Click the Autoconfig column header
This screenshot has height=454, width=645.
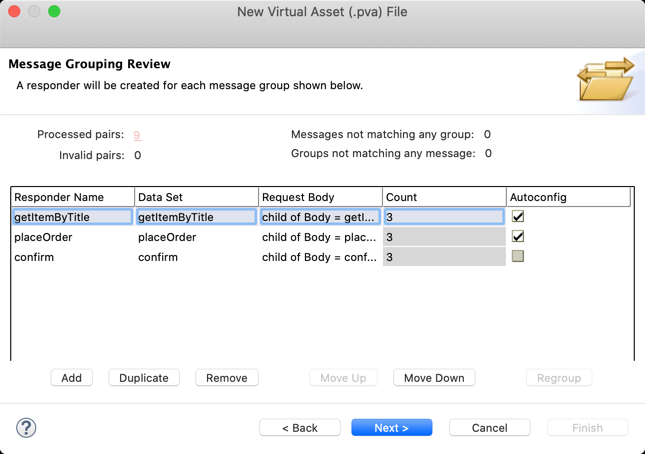pos(568,197)
